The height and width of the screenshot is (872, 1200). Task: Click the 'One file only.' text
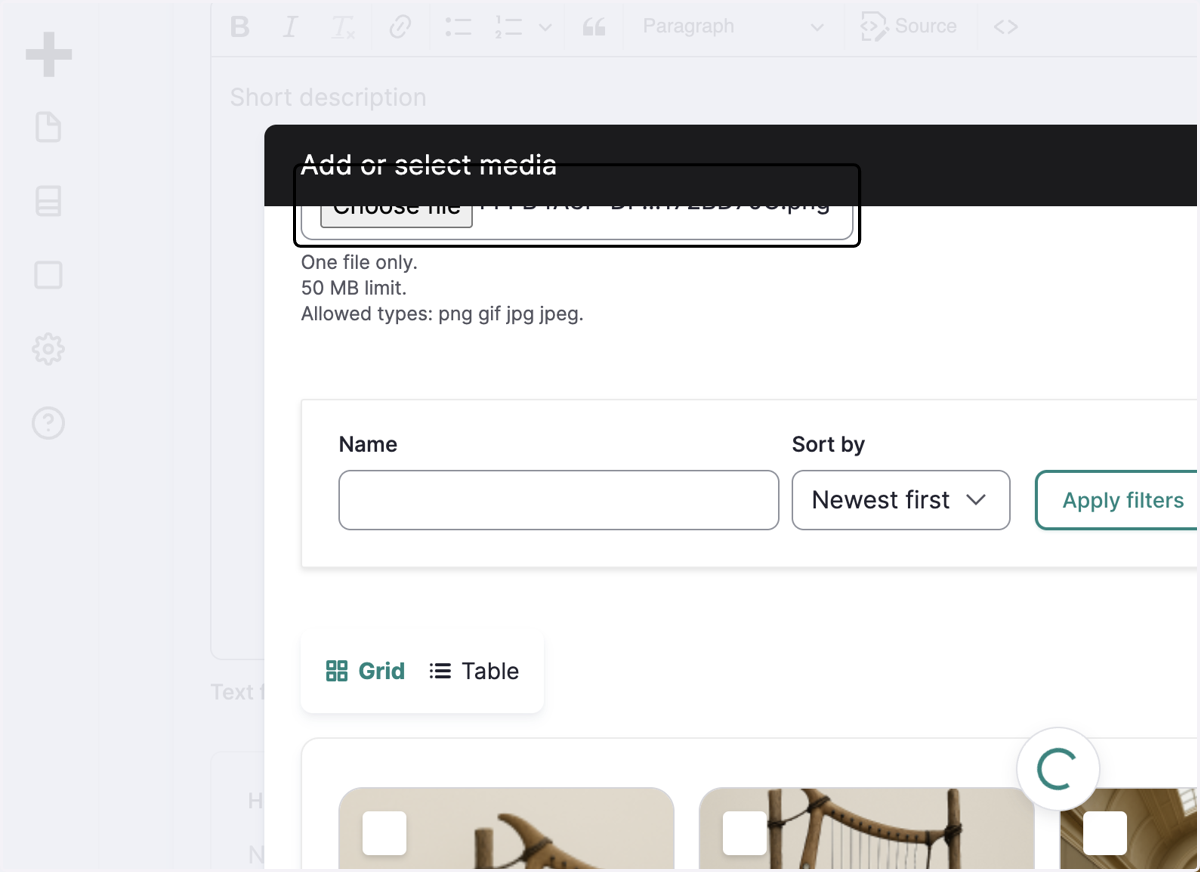pos(359,263)
